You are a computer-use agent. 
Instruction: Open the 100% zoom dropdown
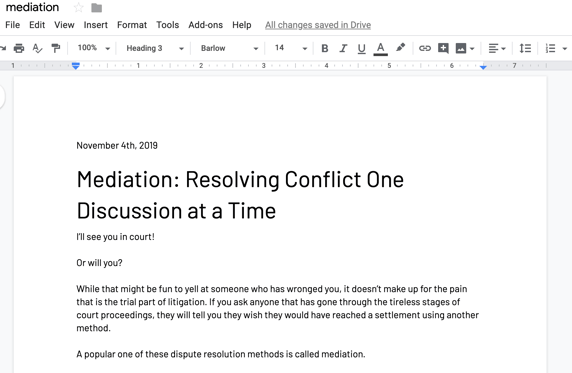pos(93,48)
